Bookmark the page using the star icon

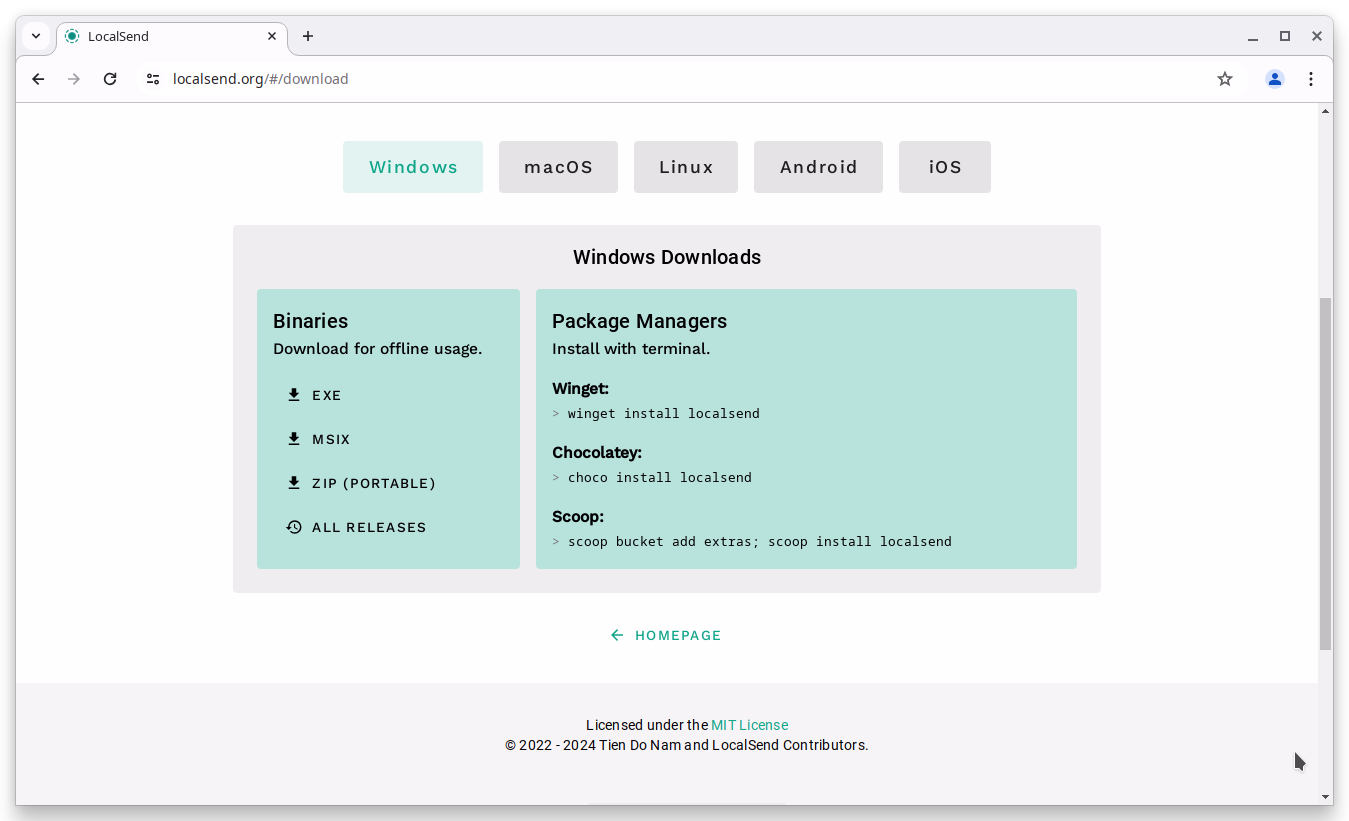(1224, 78)
